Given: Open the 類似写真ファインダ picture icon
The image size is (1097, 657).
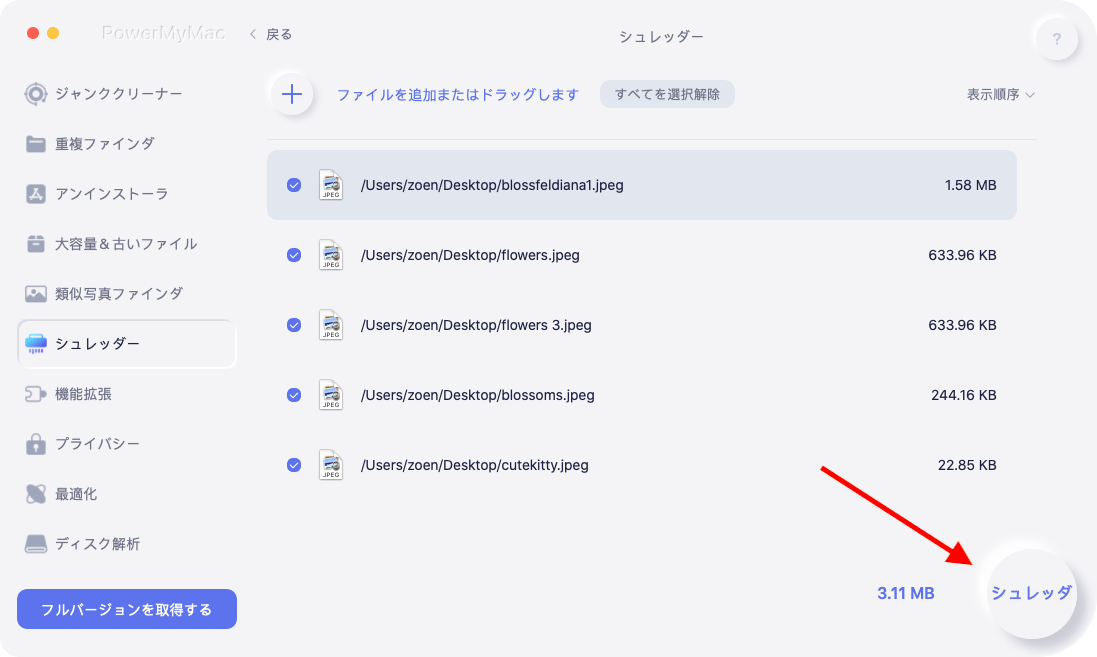Looking at the screenshot, I should [36, 294].
